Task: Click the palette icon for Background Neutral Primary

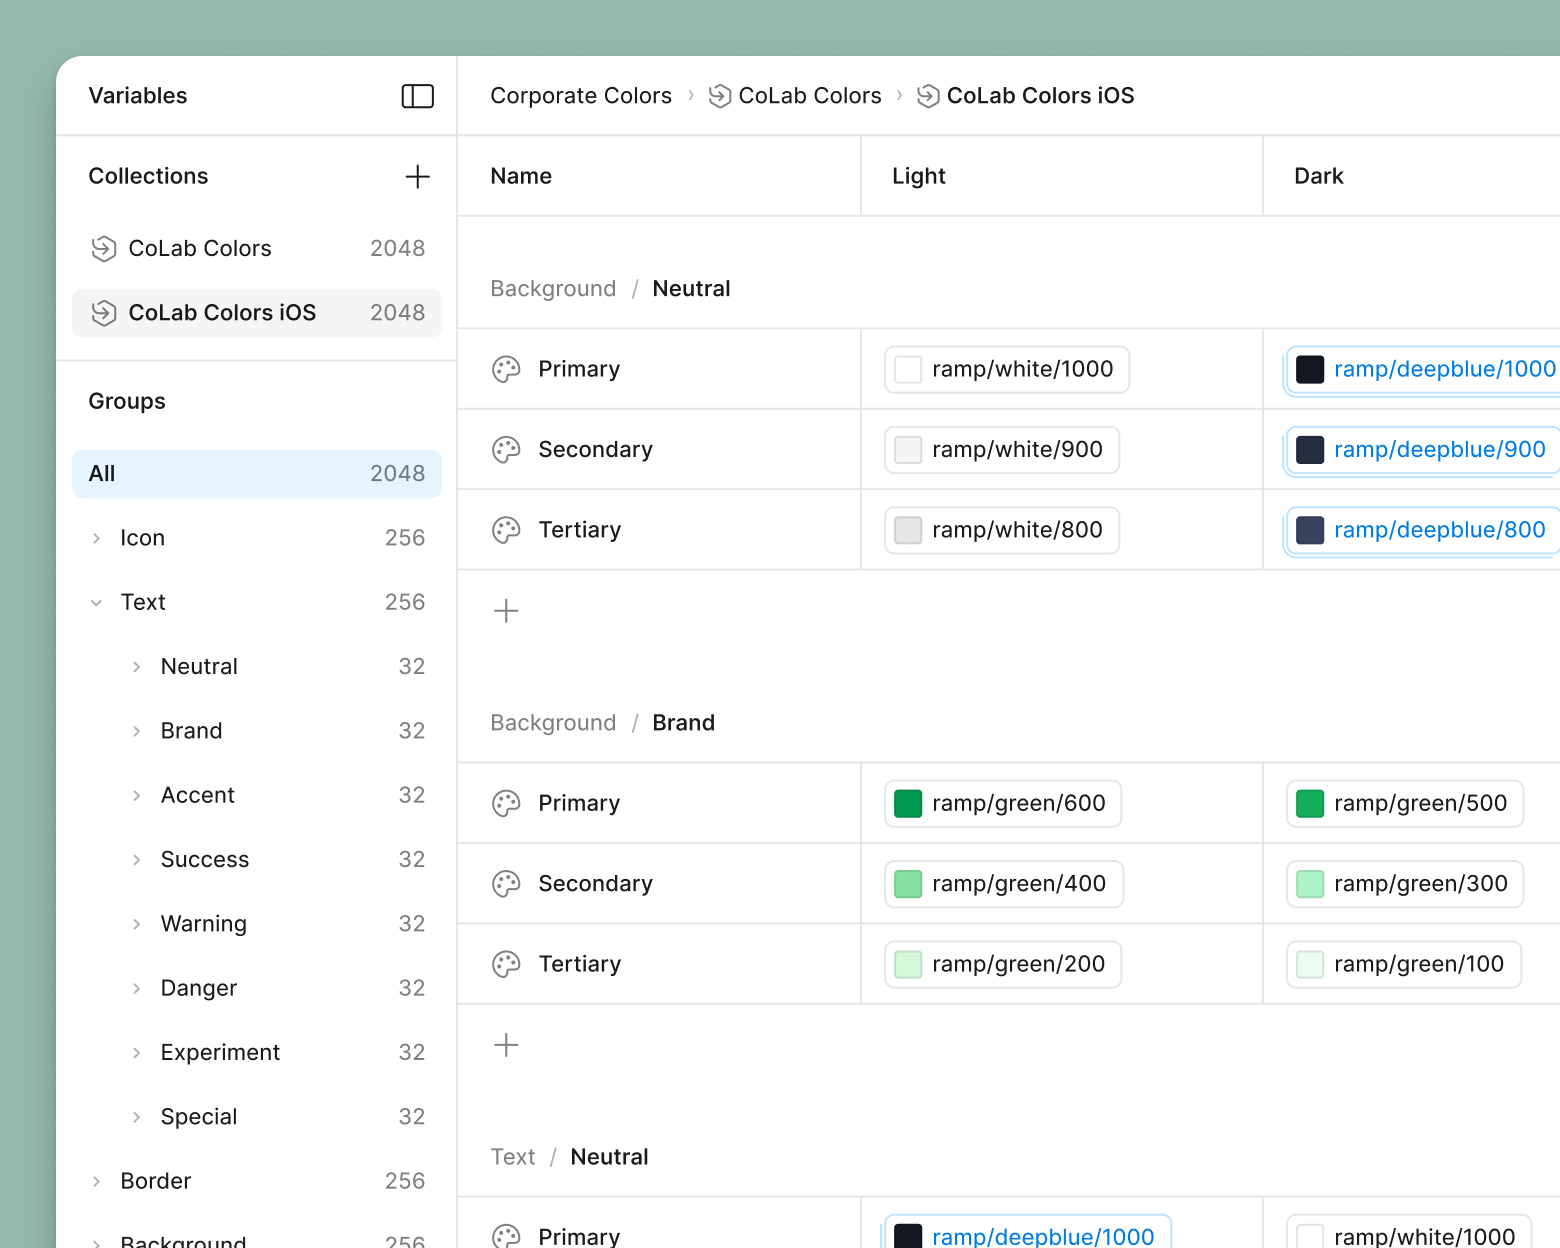Action: [x=506, y=369]
